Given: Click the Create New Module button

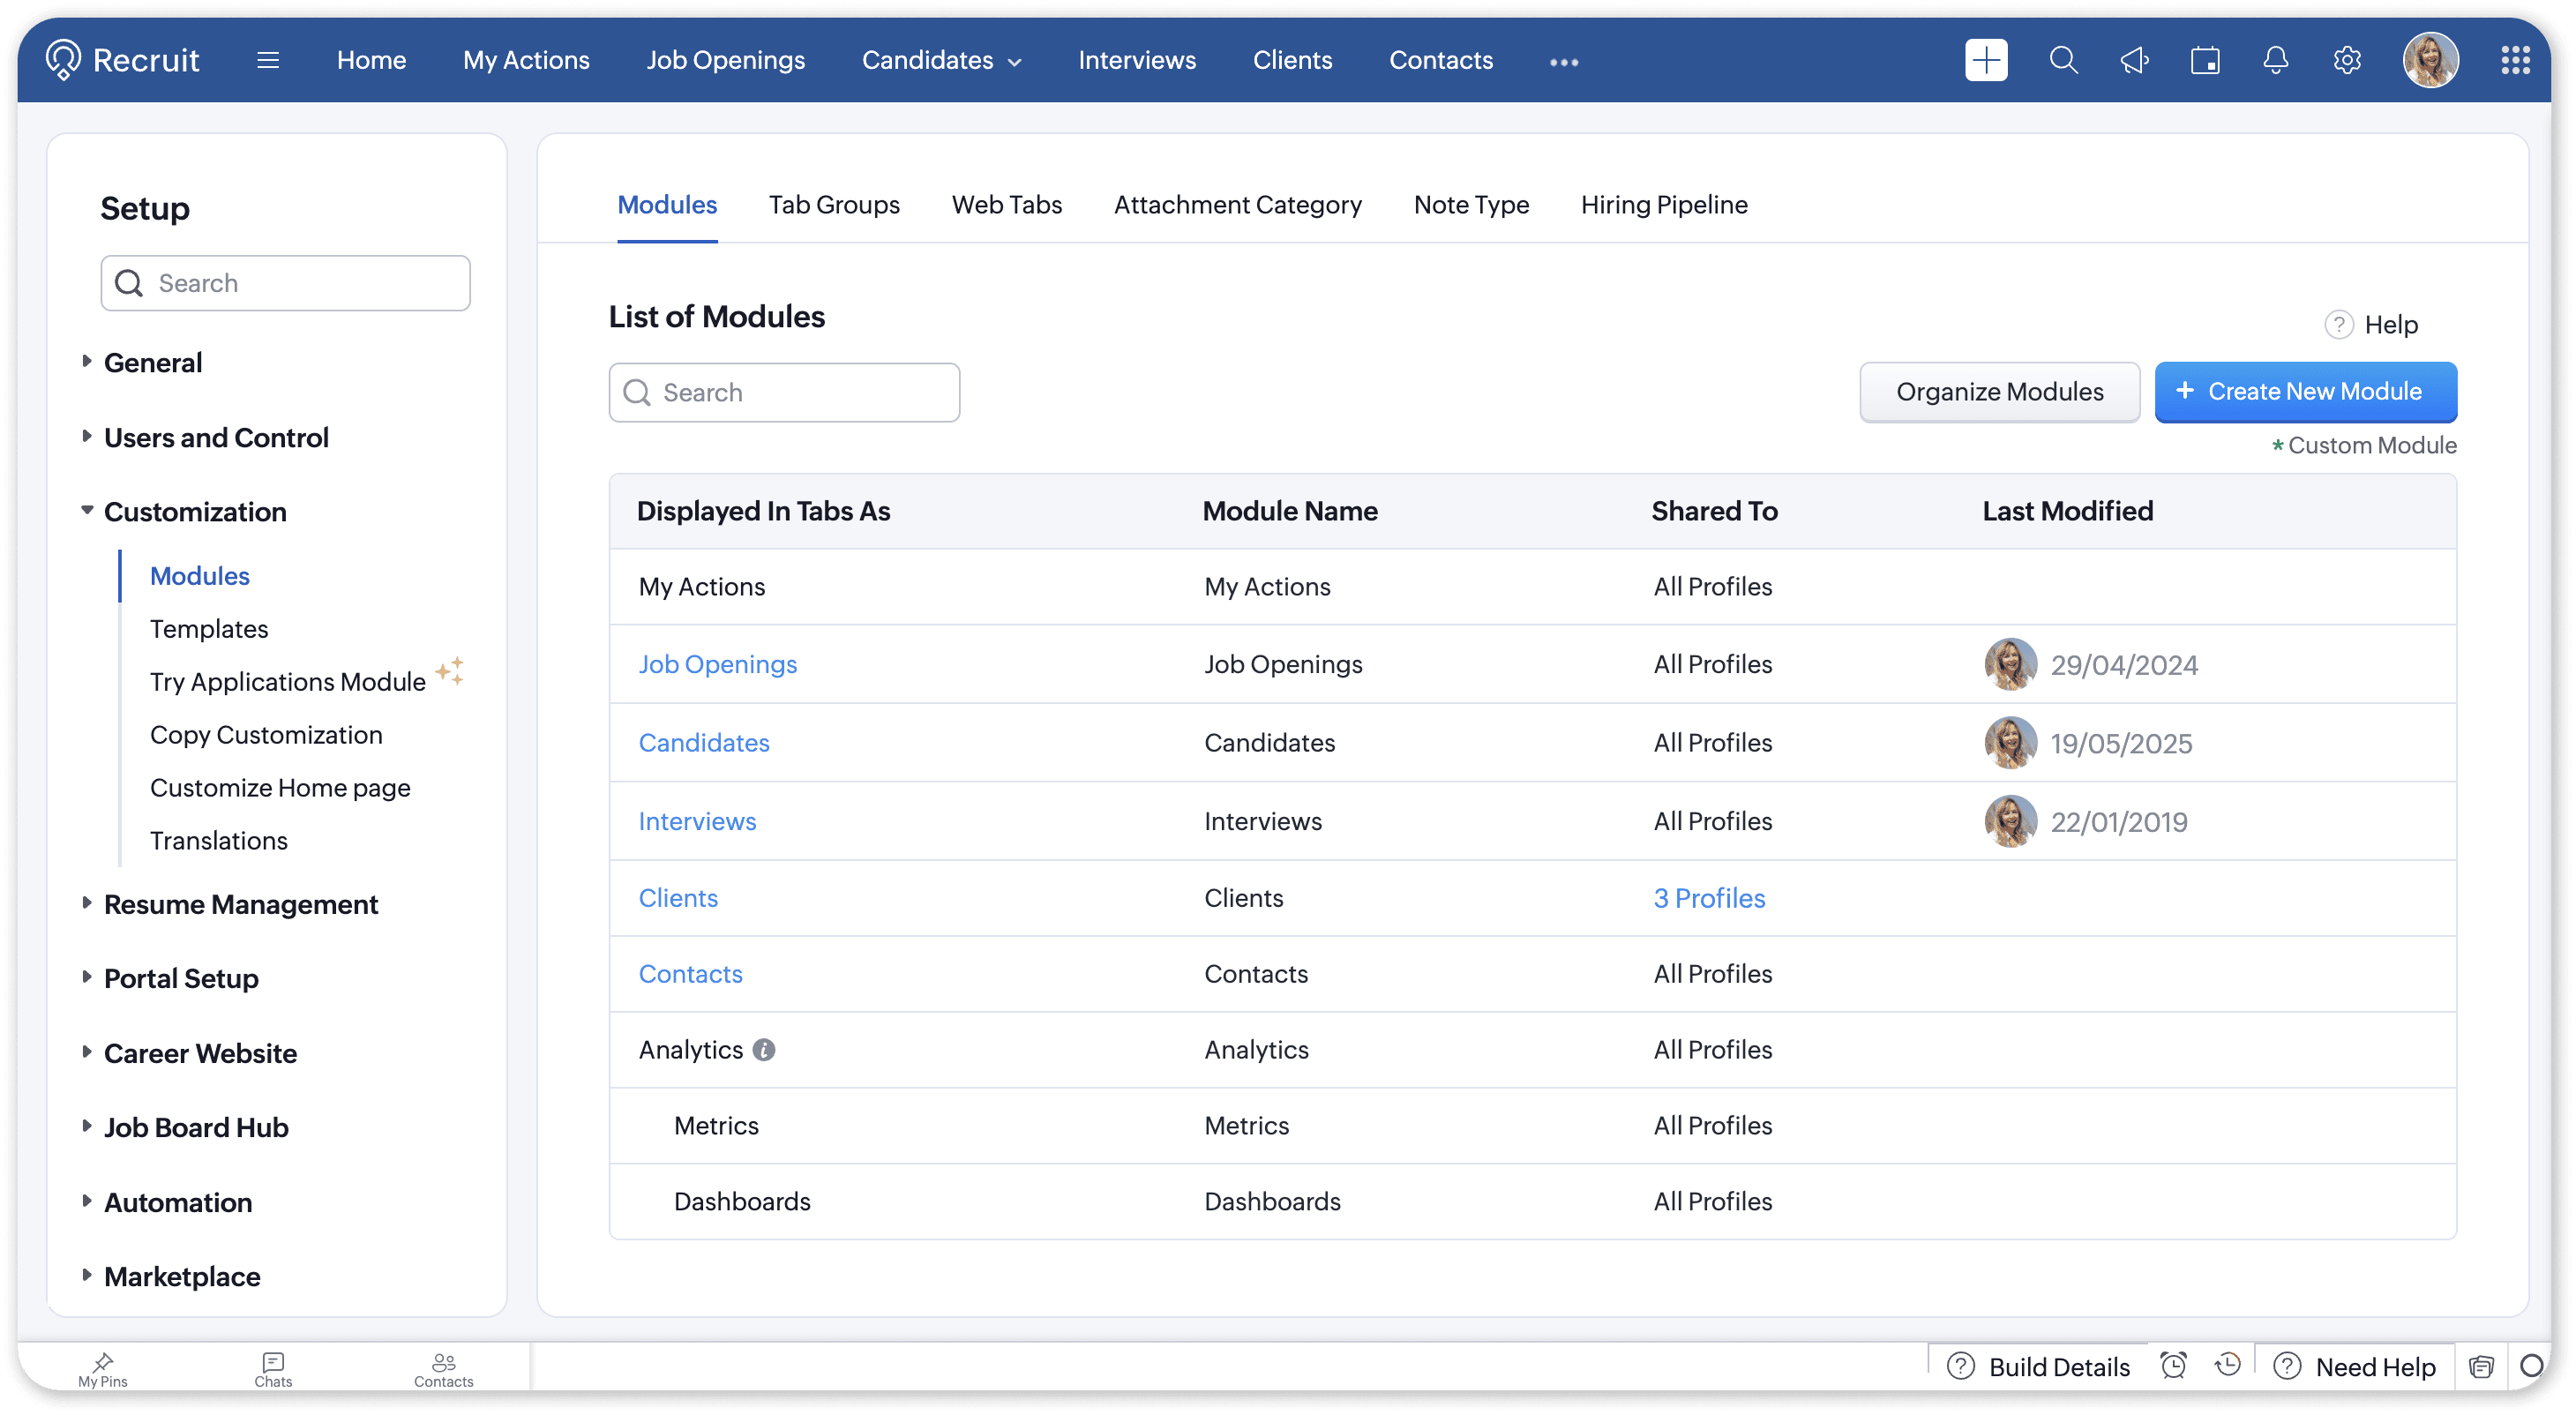Looking at the screenshot, I should [x=2305, y=391].
